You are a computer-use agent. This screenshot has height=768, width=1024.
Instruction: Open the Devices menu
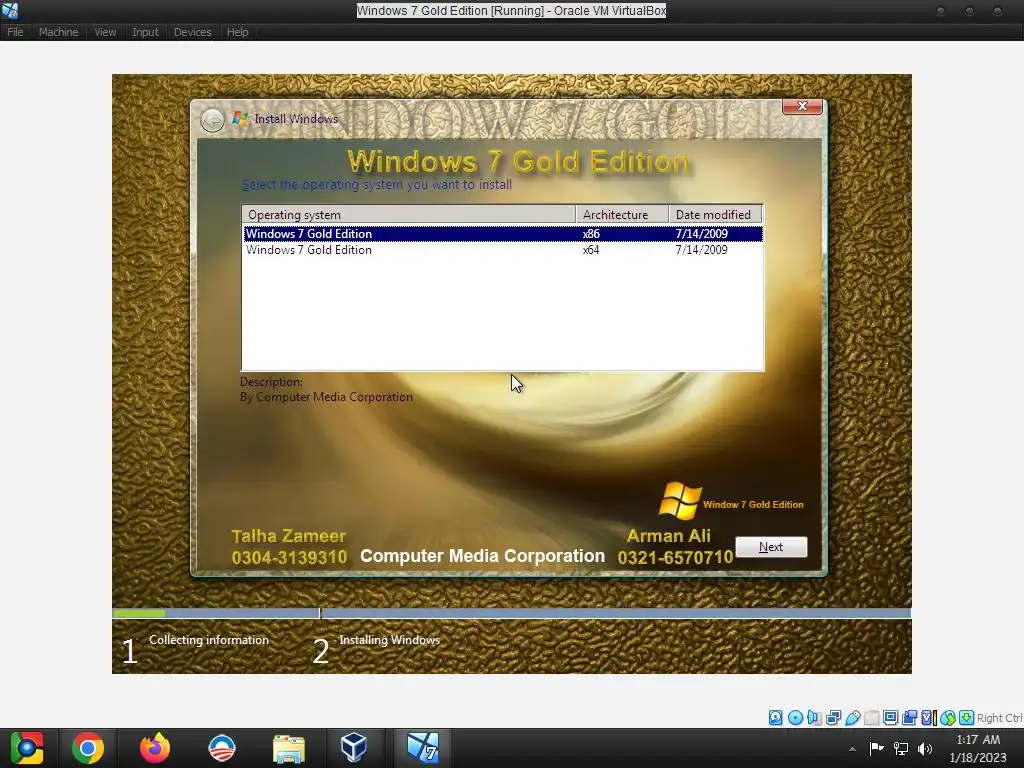(x=192, y=32)
